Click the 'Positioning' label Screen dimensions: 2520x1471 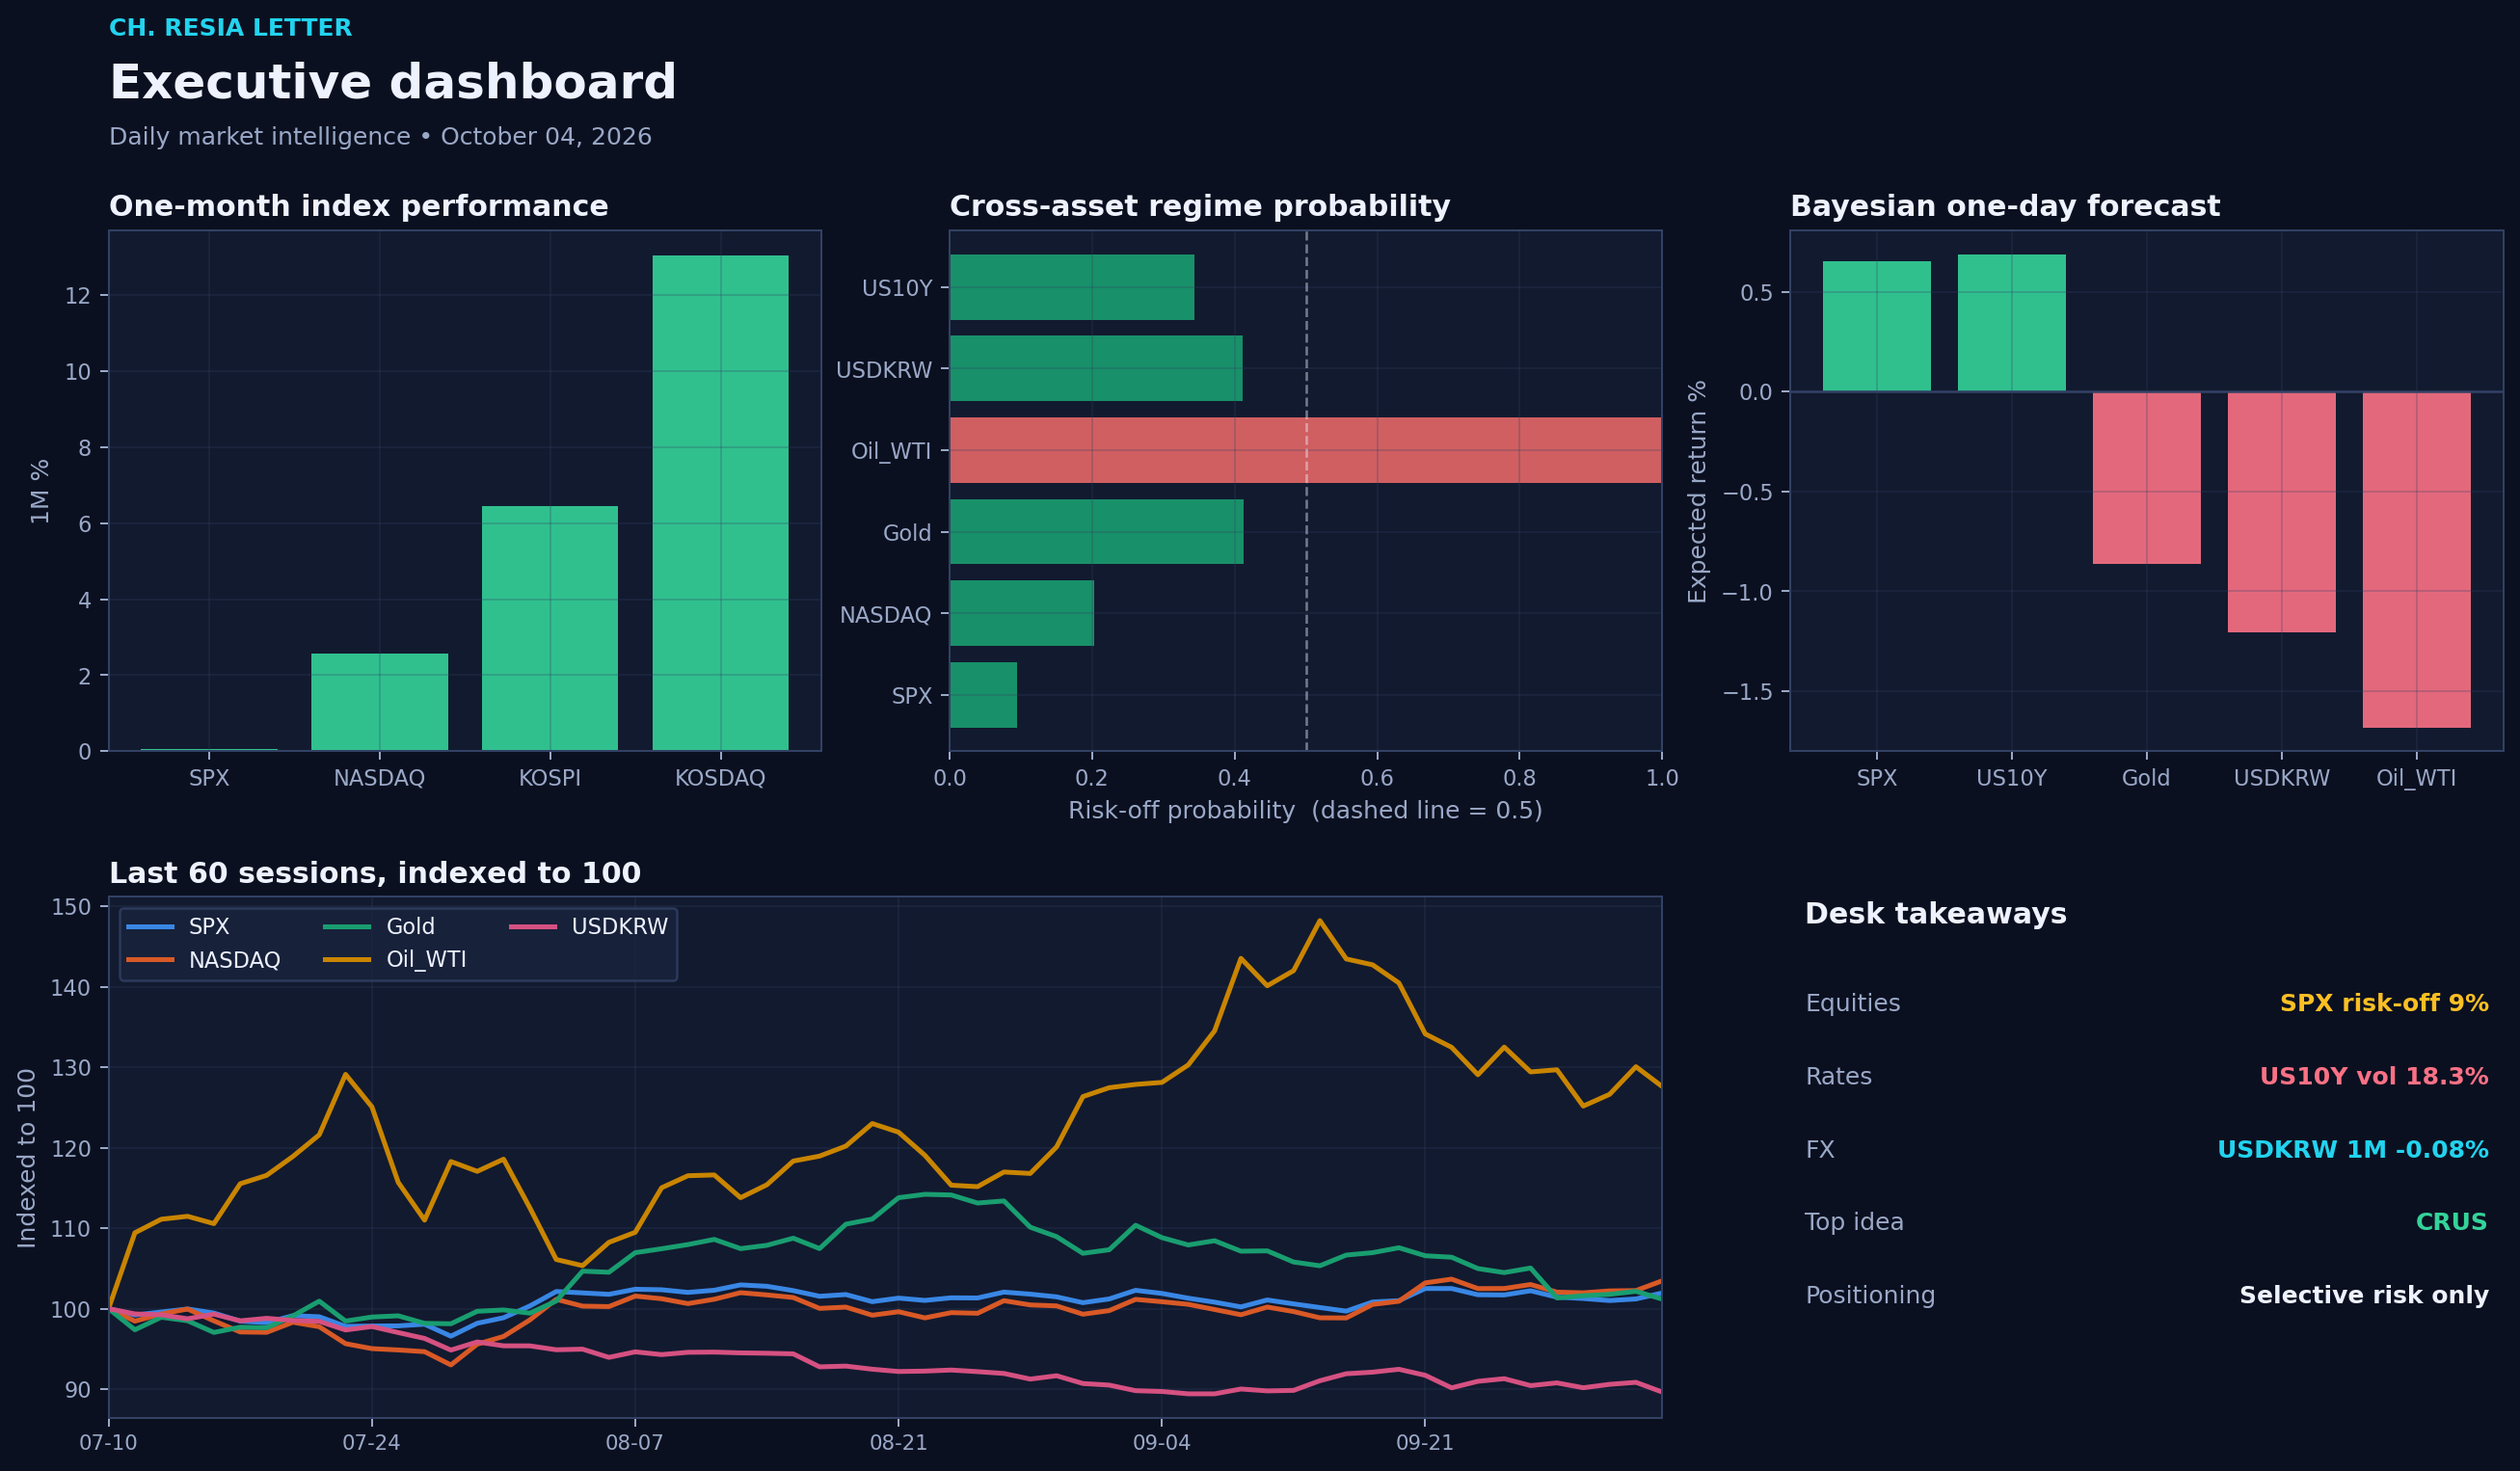1870,1295
